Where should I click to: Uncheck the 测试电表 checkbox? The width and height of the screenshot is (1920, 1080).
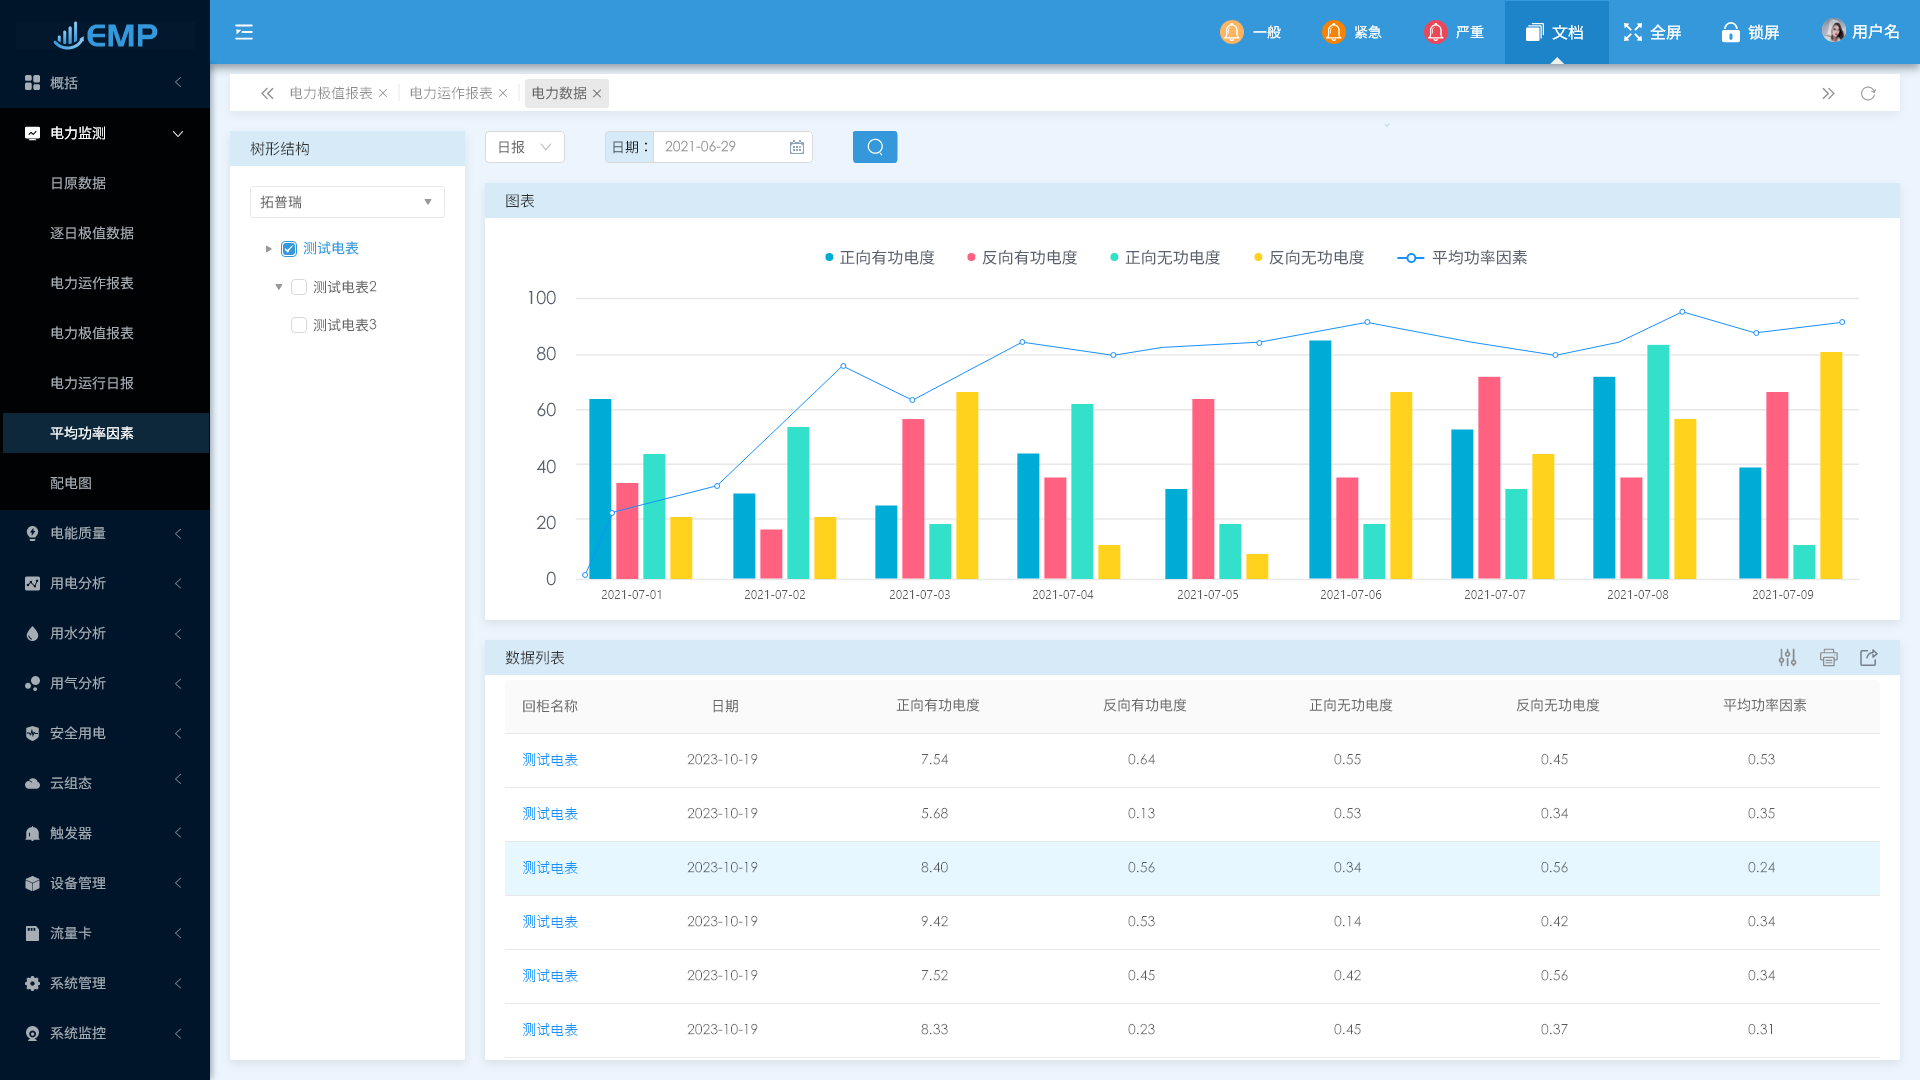click(289, 249)
